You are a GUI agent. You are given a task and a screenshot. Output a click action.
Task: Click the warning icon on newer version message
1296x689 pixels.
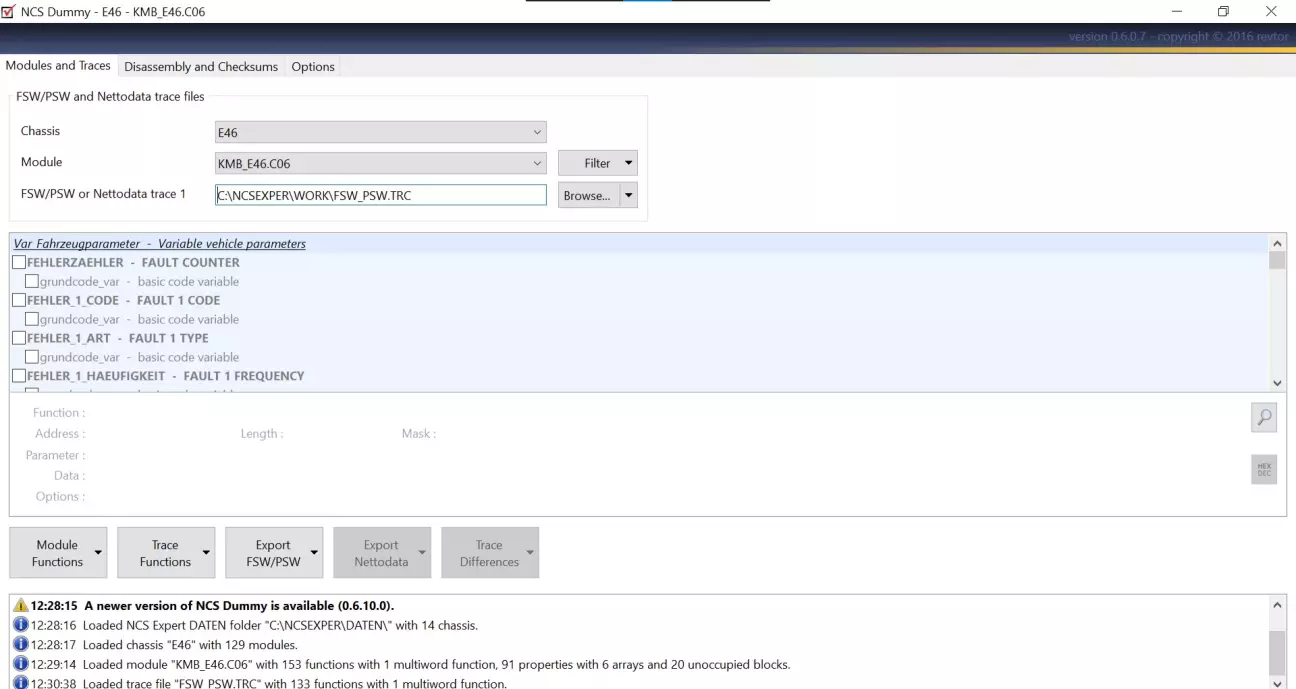pos(20,606)
